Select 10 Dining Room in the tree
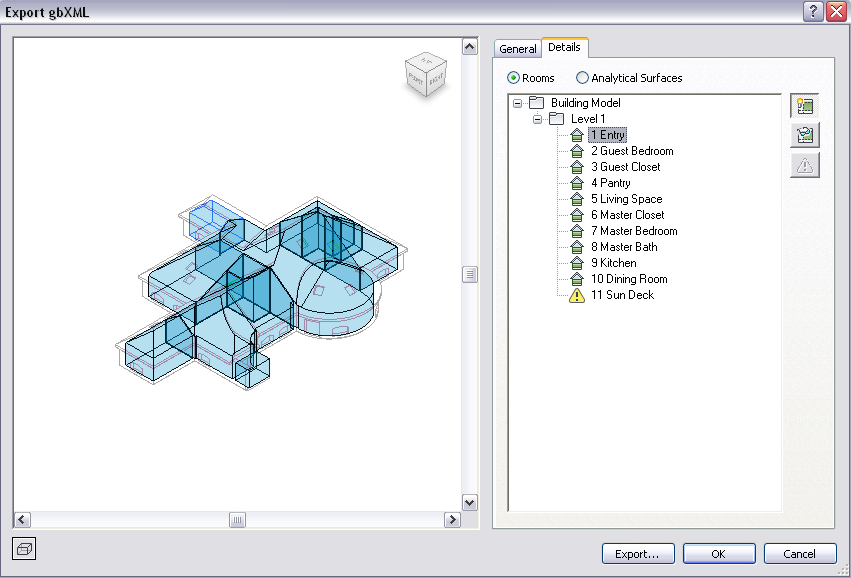The image size is (851, 578). point(629,279)
